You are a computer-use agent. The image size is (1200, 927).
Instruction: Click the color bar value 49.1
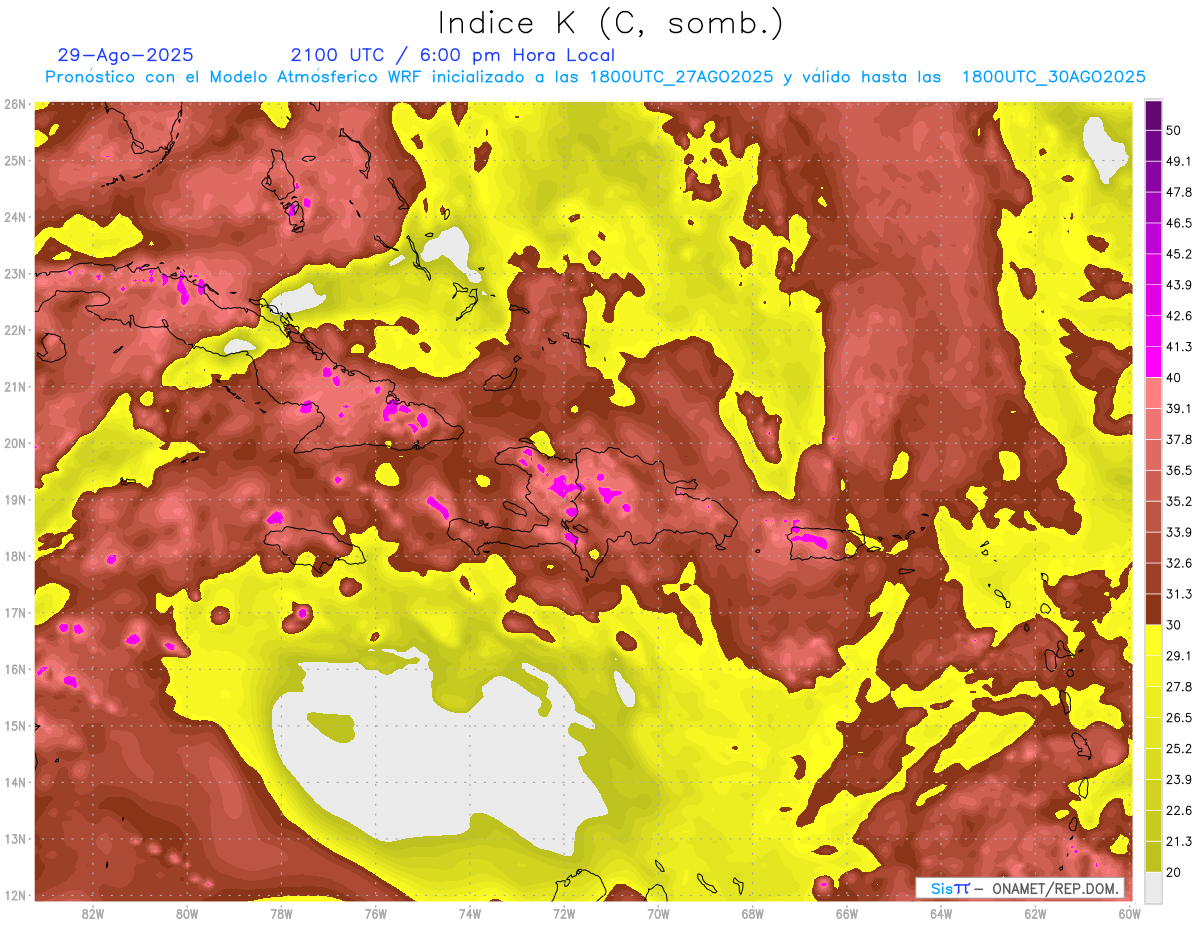coord(1178,161)
